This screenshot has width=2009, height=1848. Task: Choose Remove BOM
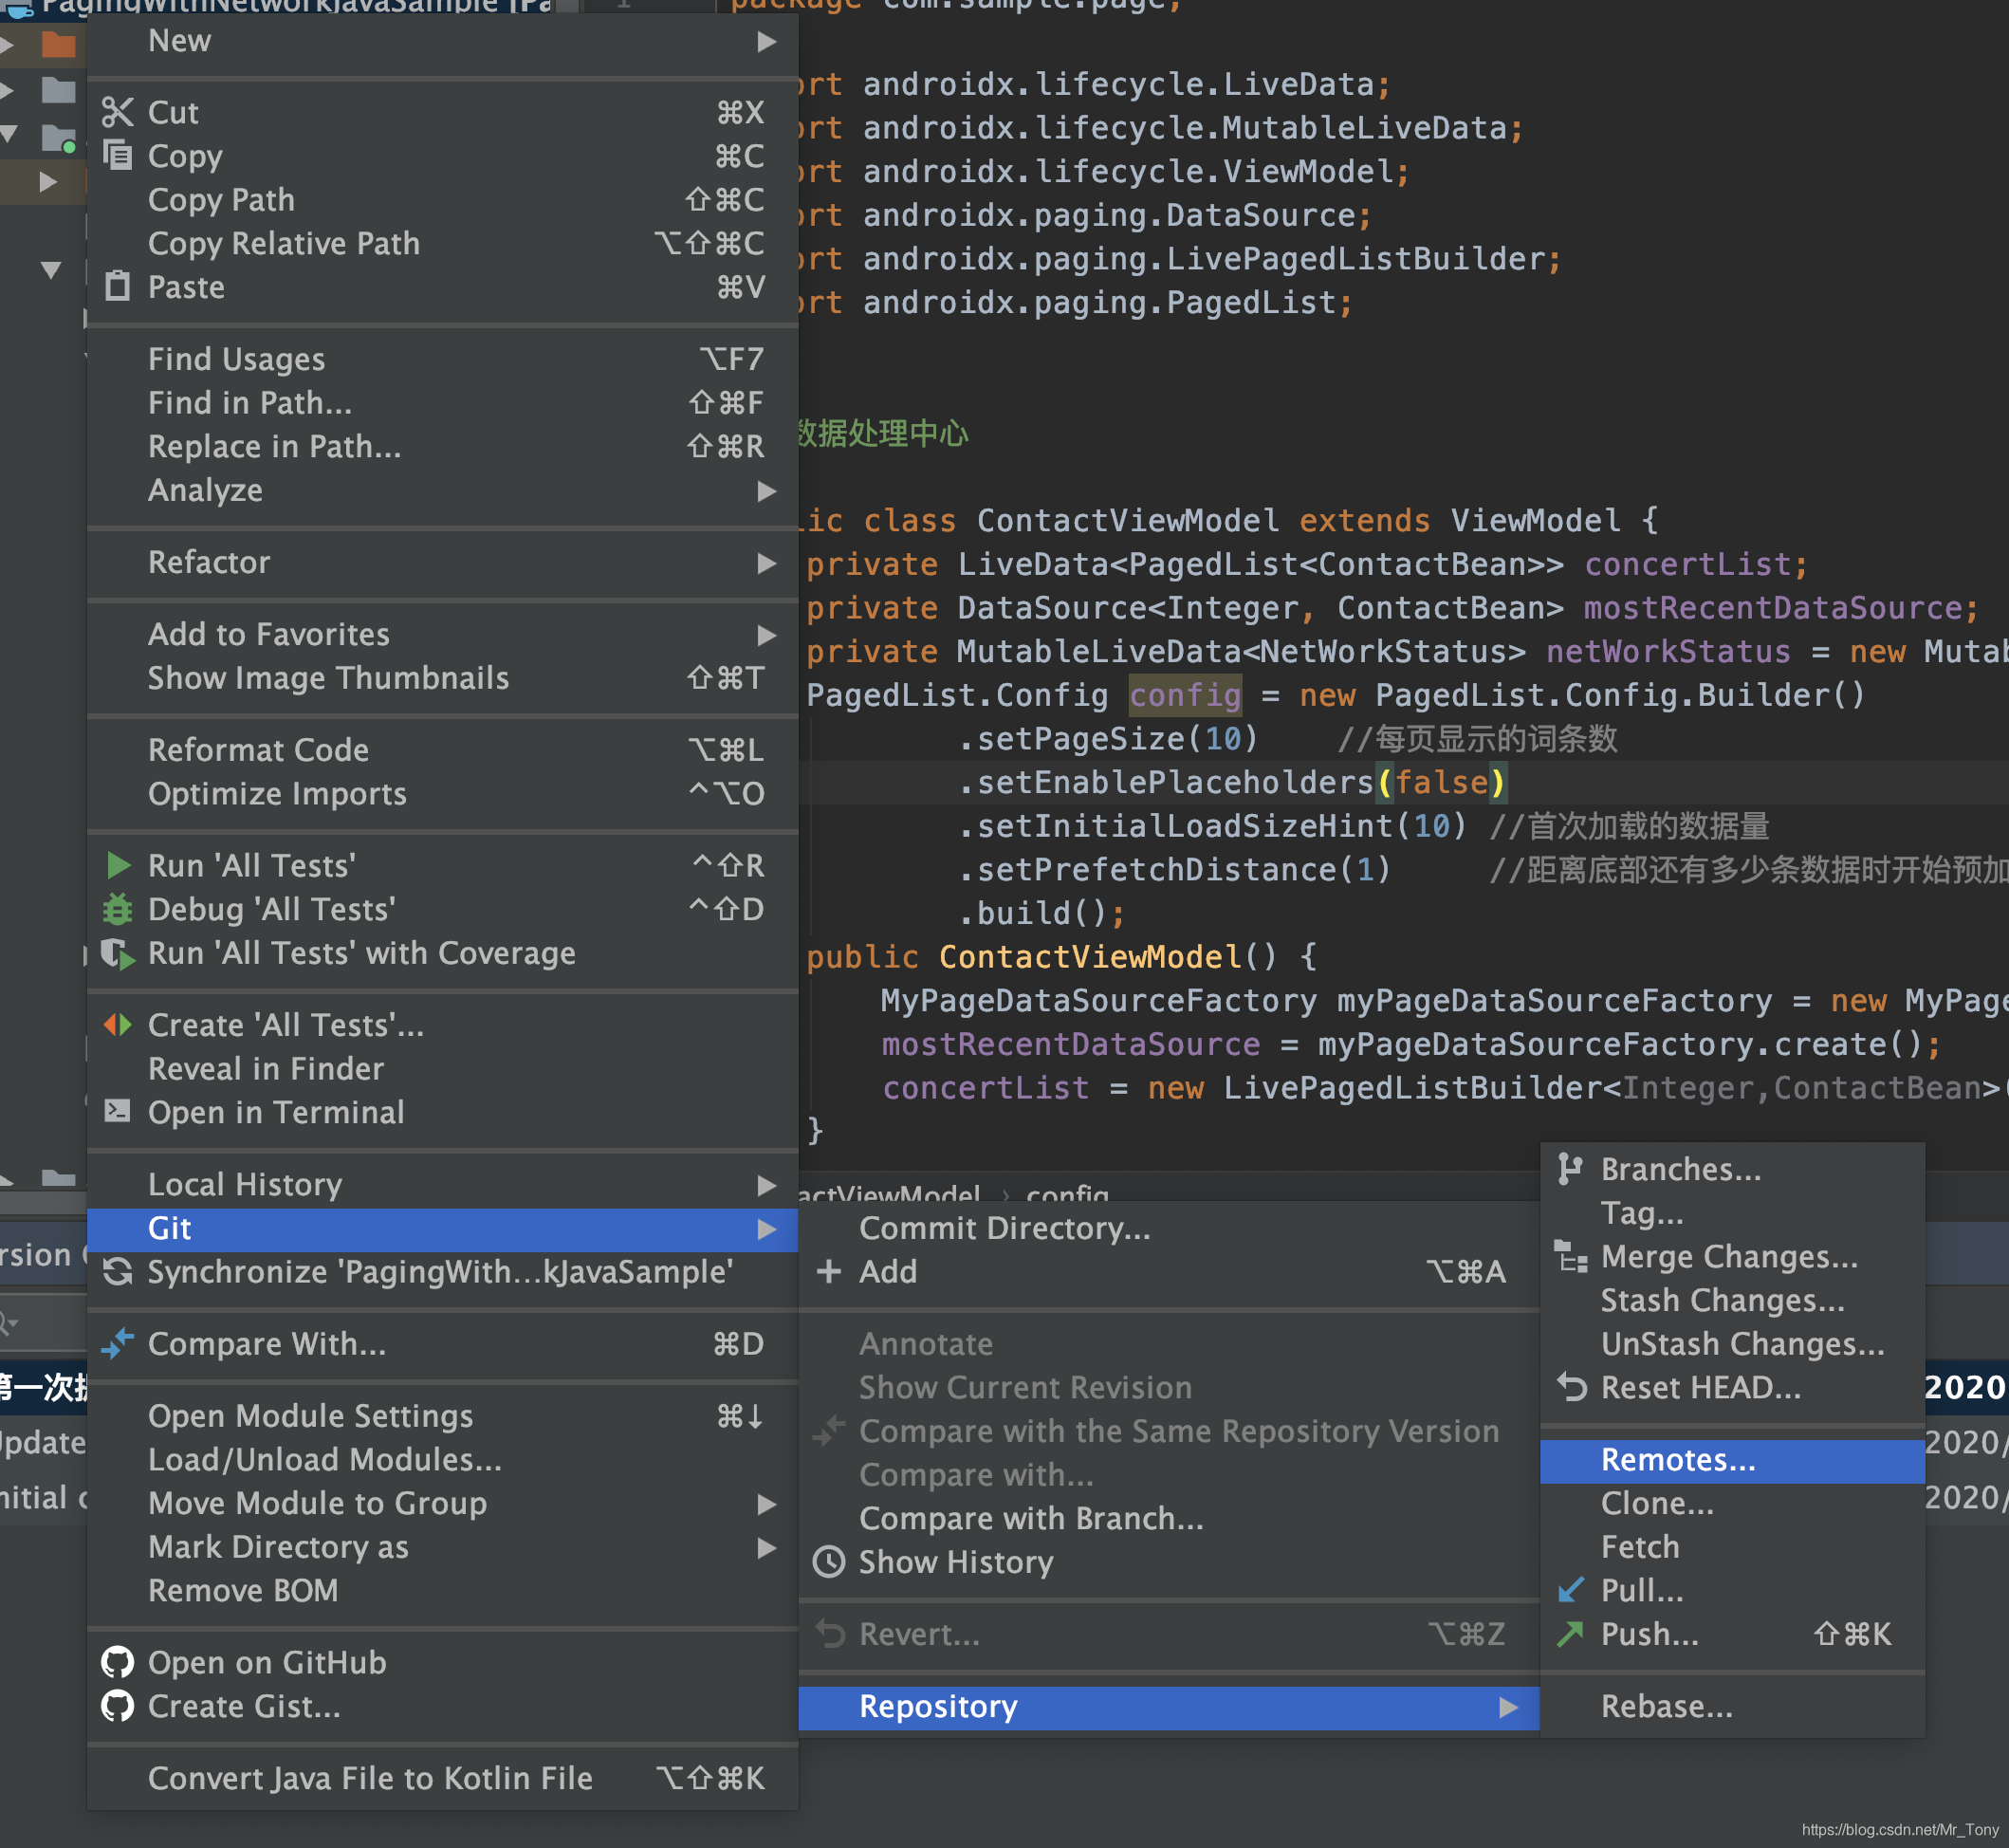443,1591
